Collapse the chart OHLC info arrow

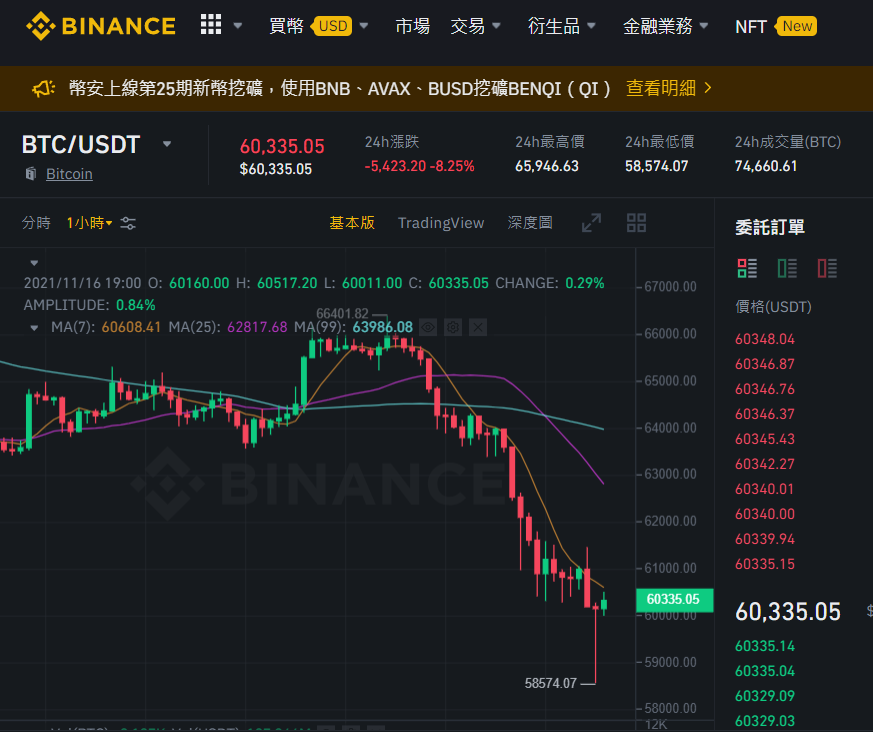(34, 262)
